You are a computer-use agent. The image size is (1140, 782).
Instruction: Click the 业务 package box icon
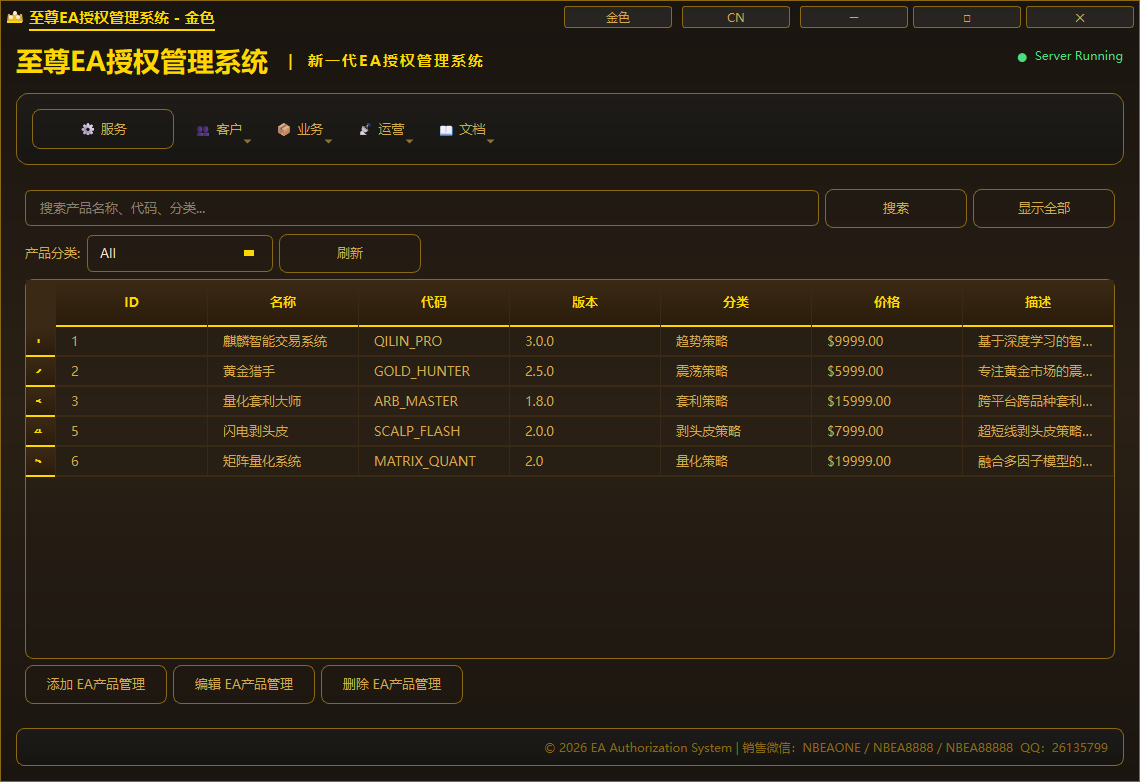(x=284, y=129)
